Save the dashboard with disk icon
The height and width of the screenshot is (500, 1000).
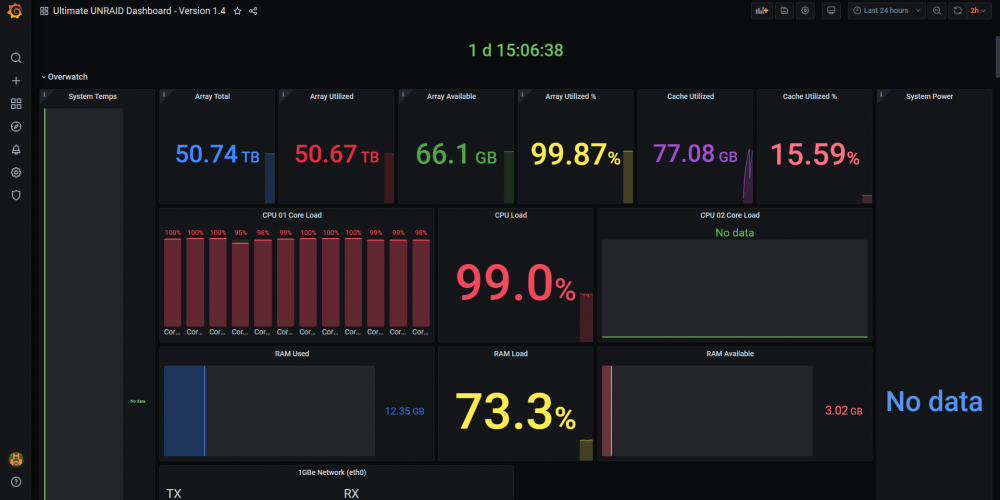pyautogui.click(x=784, y=10)
